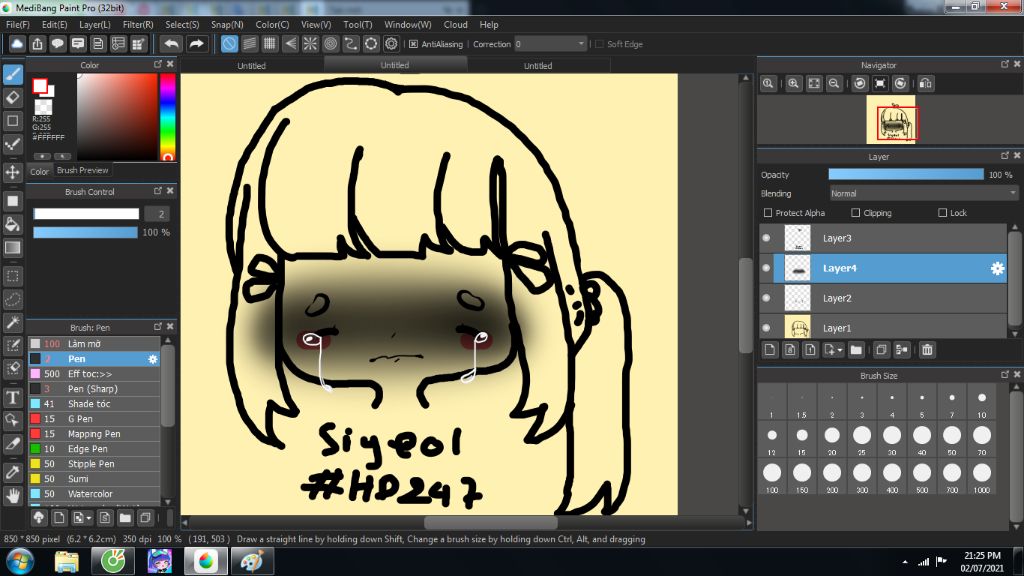1024x576 pixels.
Task: Select the Hand tool
Action: click(x=12, y=496)
